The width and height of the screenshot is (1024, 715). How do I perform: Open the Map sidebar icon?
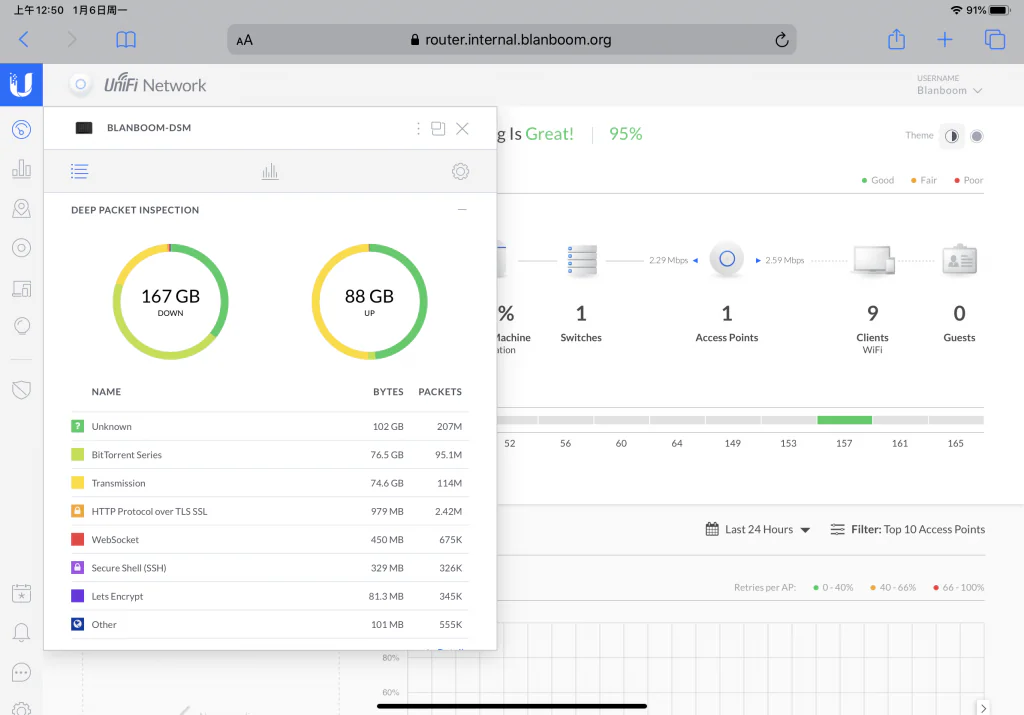[x=22, y=208]
